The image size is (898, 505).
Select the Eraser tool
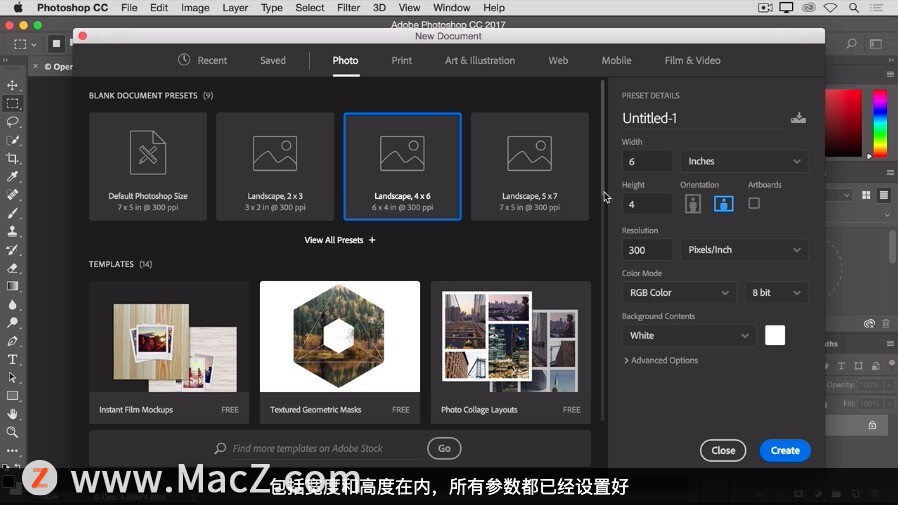tap(12, 268)
